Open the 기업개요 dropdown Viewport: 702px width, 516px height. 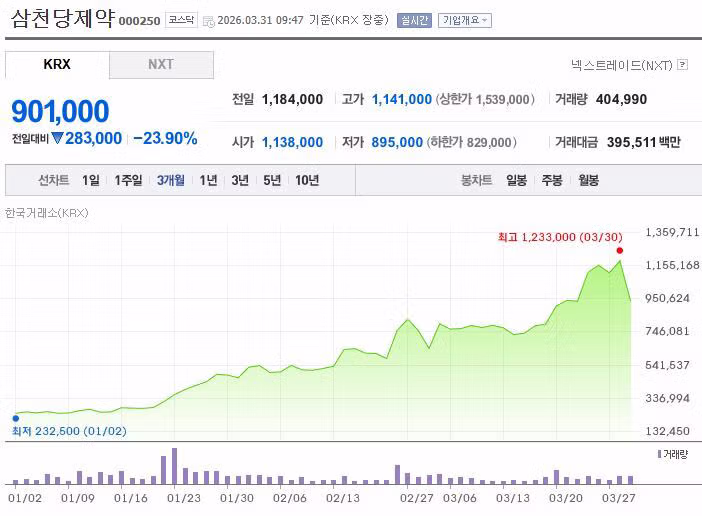[465, 20]
